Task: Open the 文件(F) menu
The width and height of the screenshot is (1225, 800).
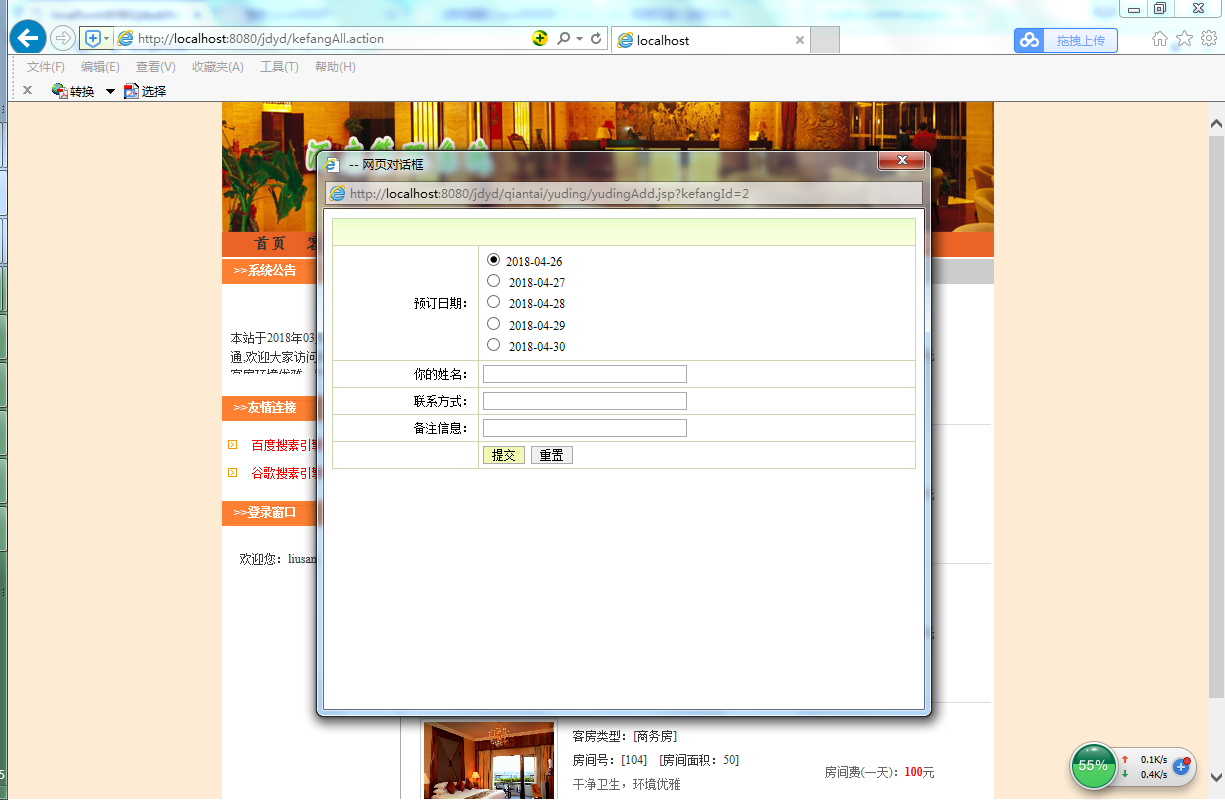Action: pyautogui.click(x=46, y=67)
